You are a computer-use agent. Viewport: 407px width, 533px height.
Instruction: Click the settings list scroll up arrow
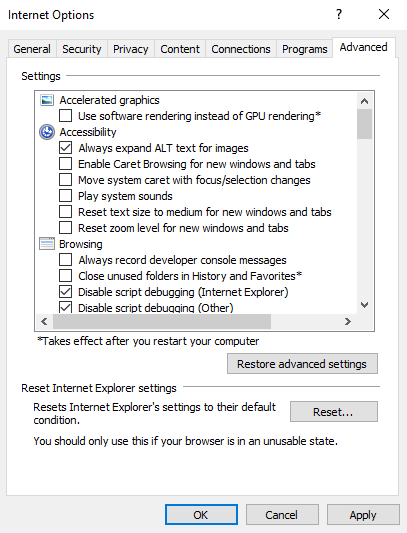click(364, 101)
